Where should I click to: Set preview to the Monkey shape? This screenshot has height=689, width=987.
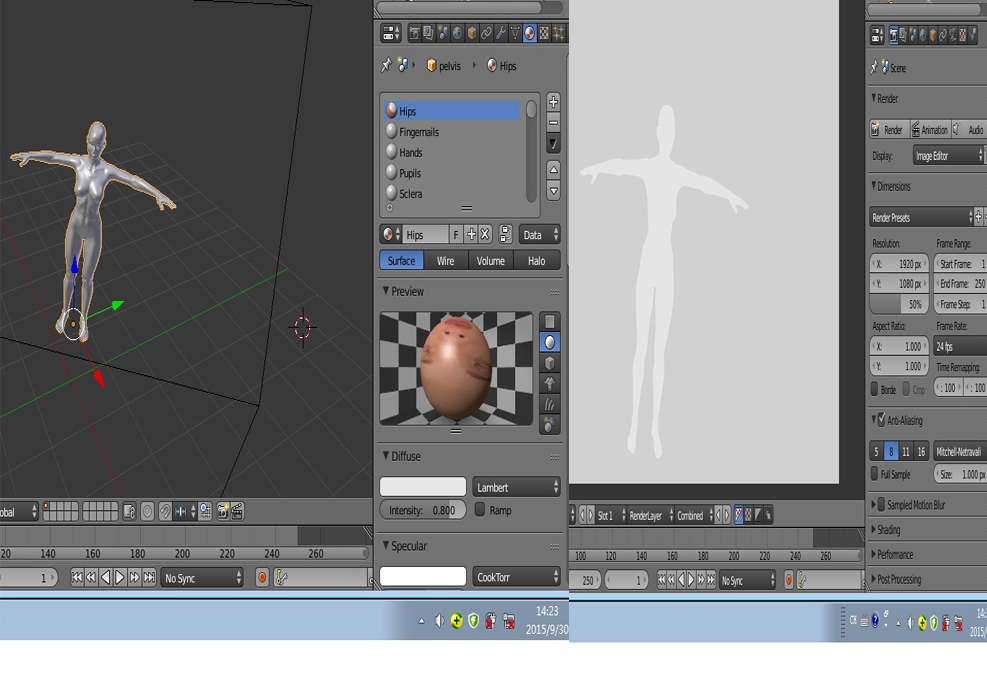[x=549, y=383]
